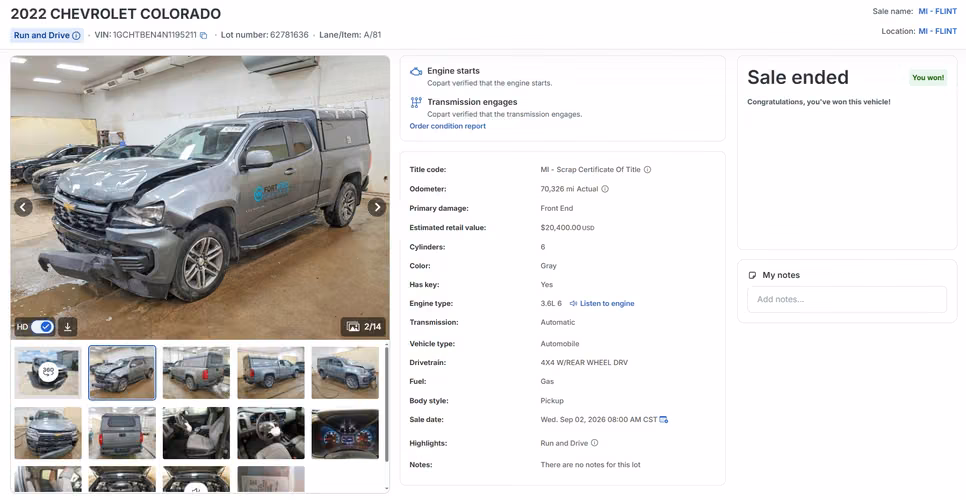Viewport: 966px width, 500px height.
Task: Copy the VIN using the copy icon
Action: click(x=204, y=36)
